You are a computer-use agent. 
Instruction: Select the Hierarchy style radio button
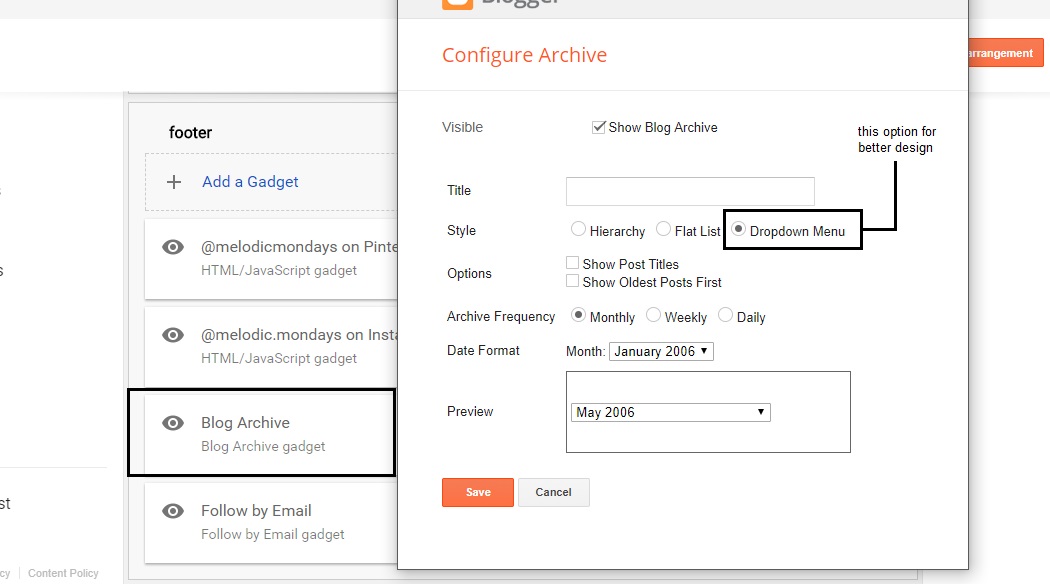pos(578,229)
